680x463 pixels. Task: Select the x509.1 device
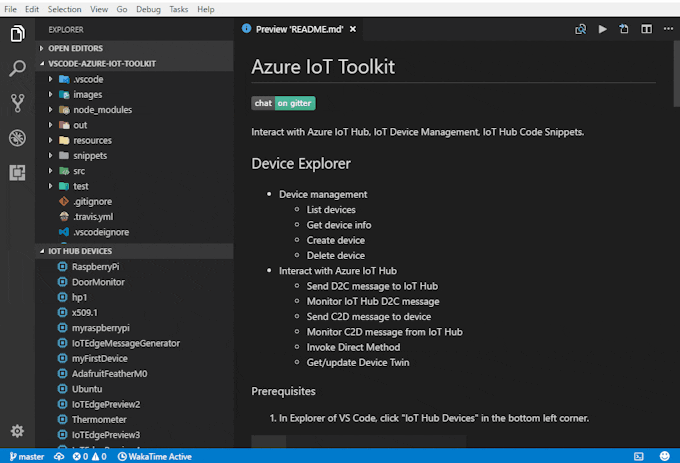pyautogui.click(x=134, y=312)
